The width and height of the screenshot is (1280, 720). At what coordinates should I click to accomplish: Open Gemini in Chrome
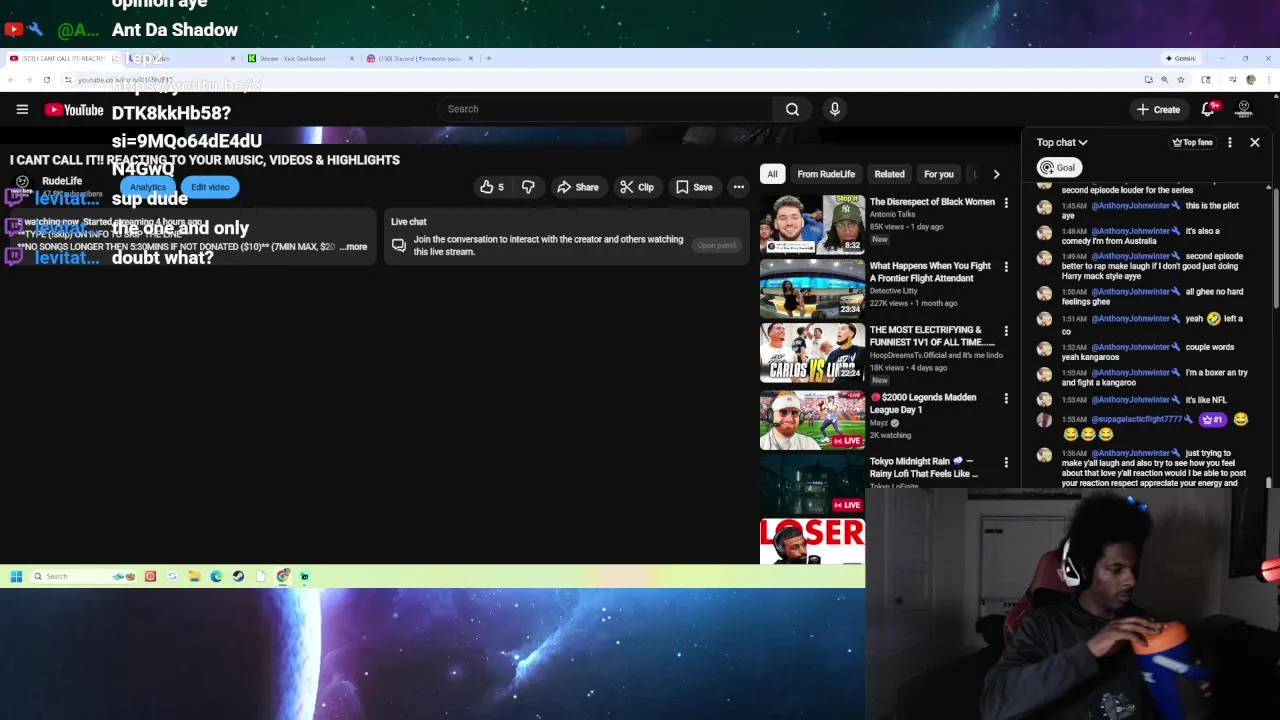[x=1181, y=58]
